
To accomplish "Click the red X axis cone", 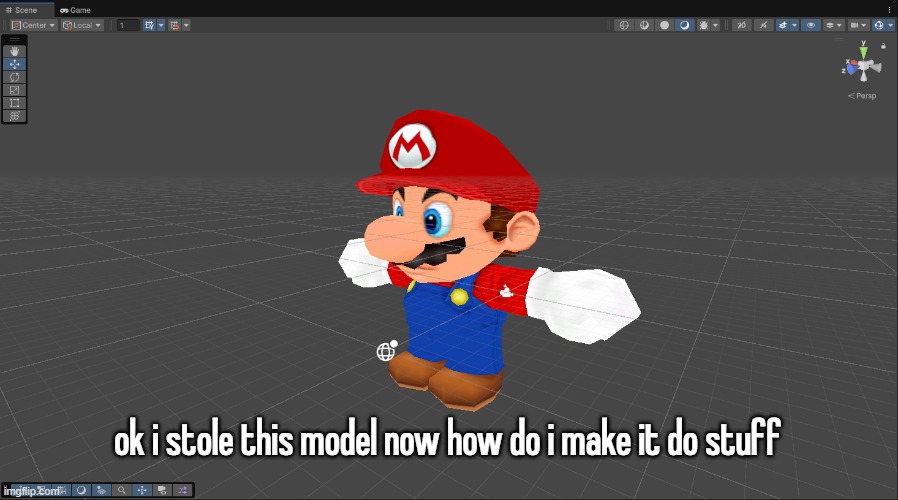I will tap(852, 64).
